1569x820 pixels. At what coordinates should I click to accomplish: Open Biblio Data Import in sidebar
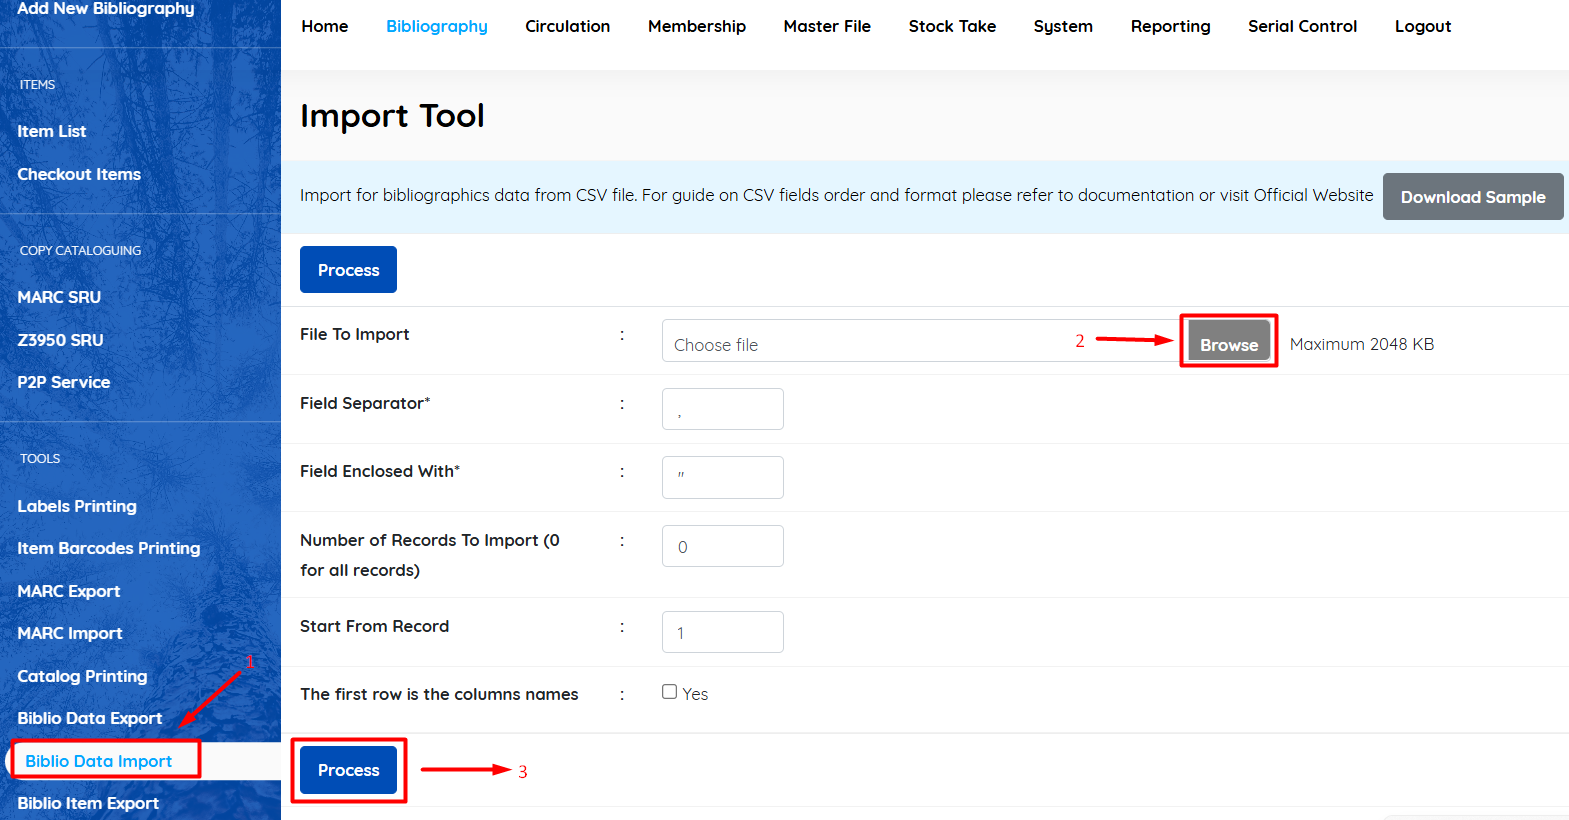[98, 761]
